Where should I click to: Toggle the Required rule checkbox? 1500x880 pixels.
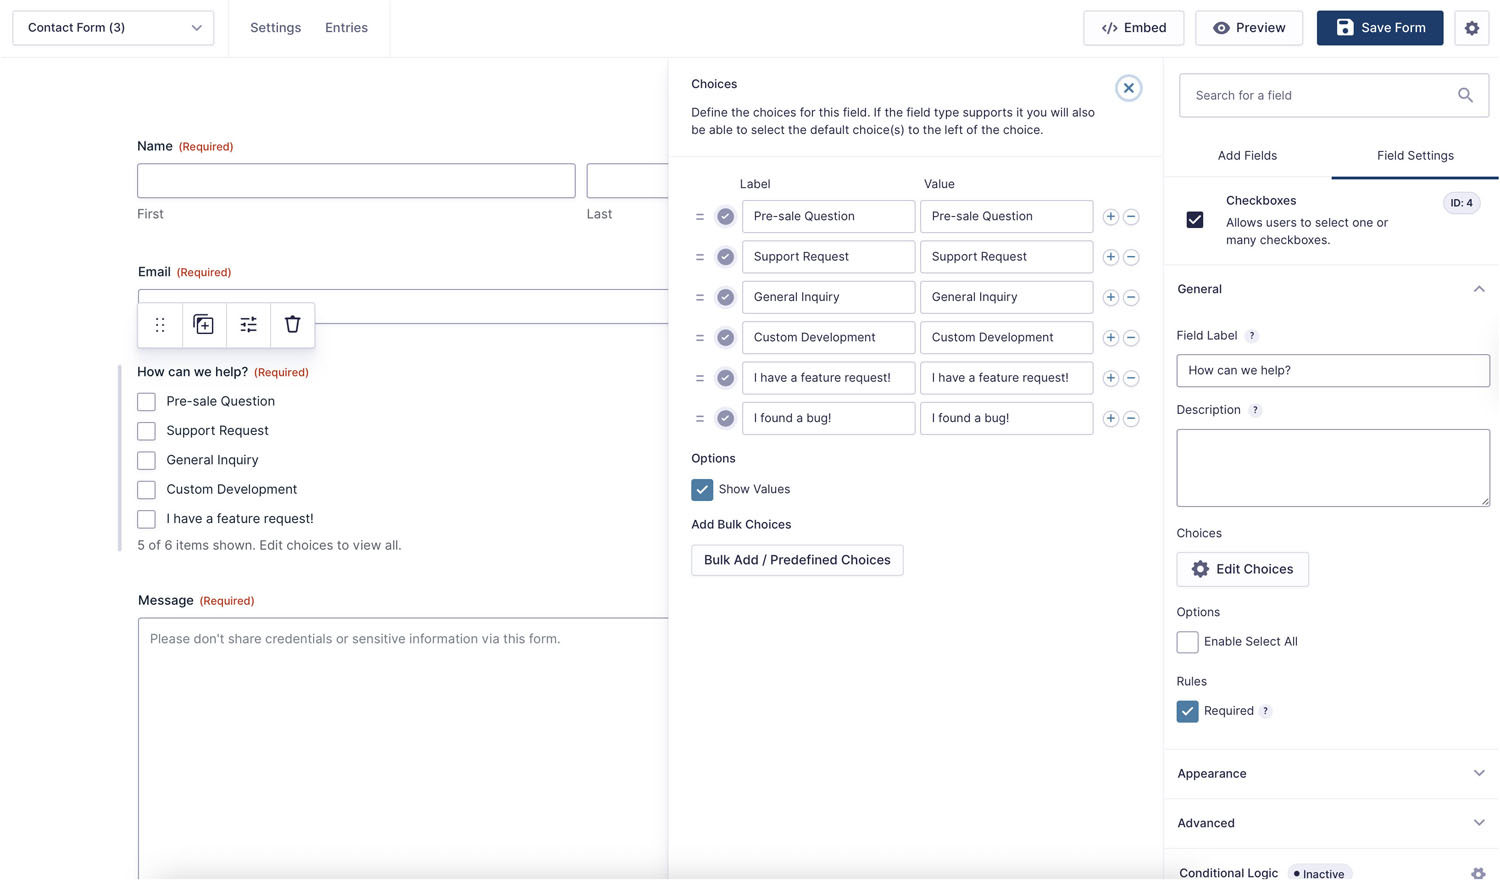coord(1187,711)
